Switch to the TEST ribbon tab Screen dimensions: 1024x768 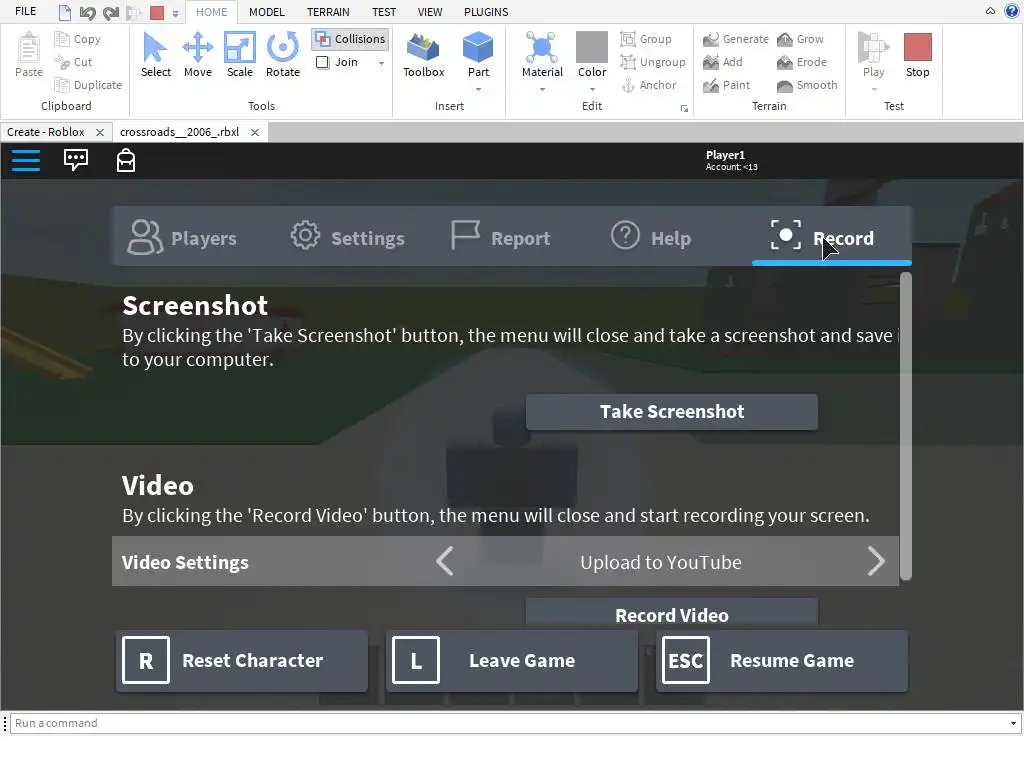point(384,12)
